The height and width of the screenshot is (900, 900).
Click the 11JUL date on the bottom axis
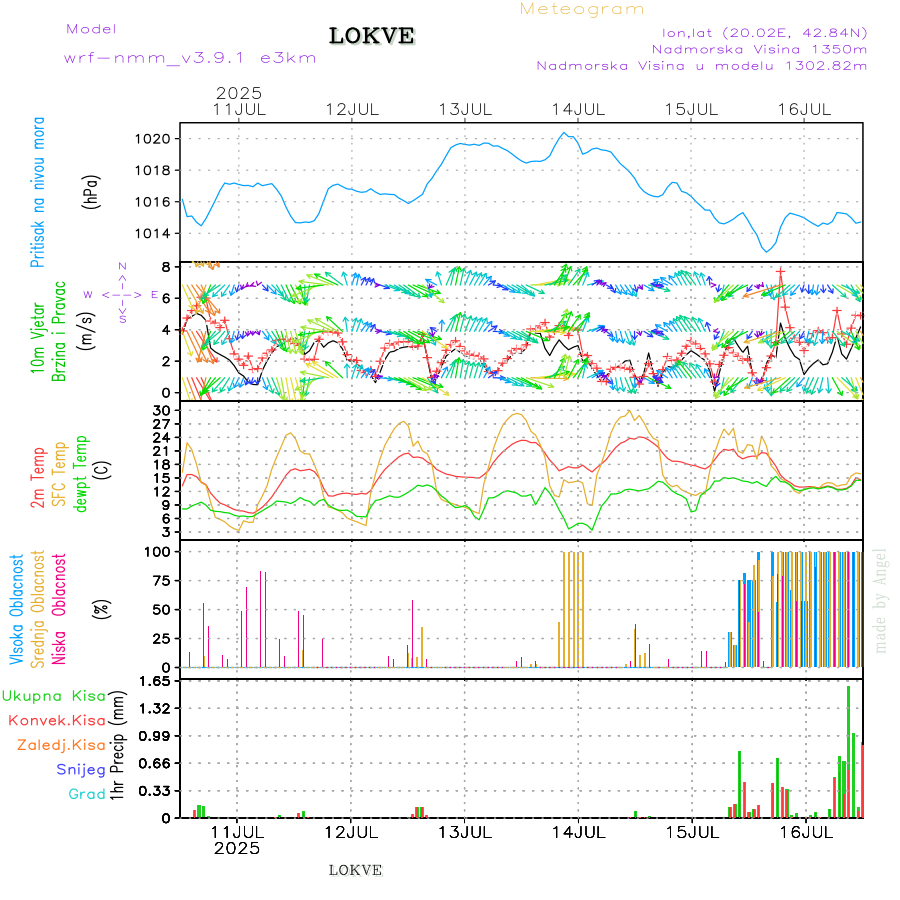tap(238, 831)
